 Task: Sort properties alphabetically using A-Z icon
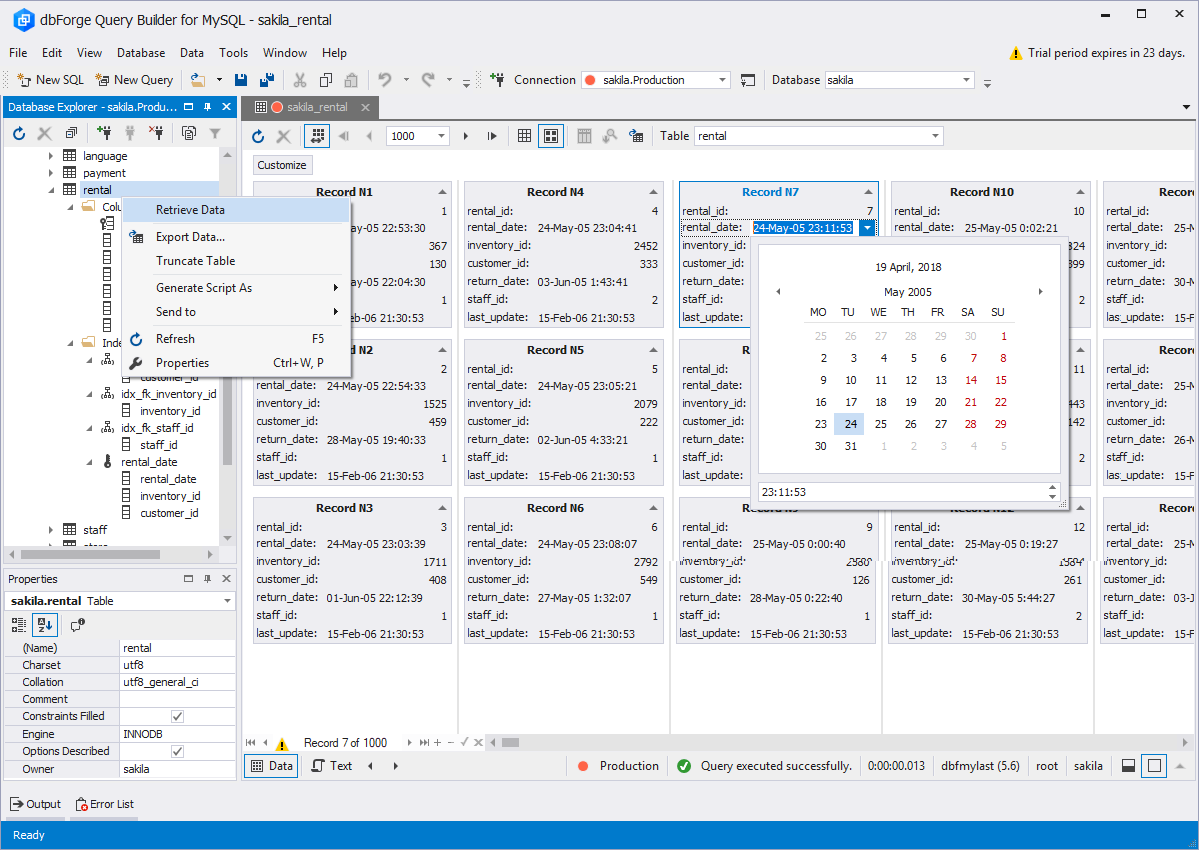coord(45,624)
